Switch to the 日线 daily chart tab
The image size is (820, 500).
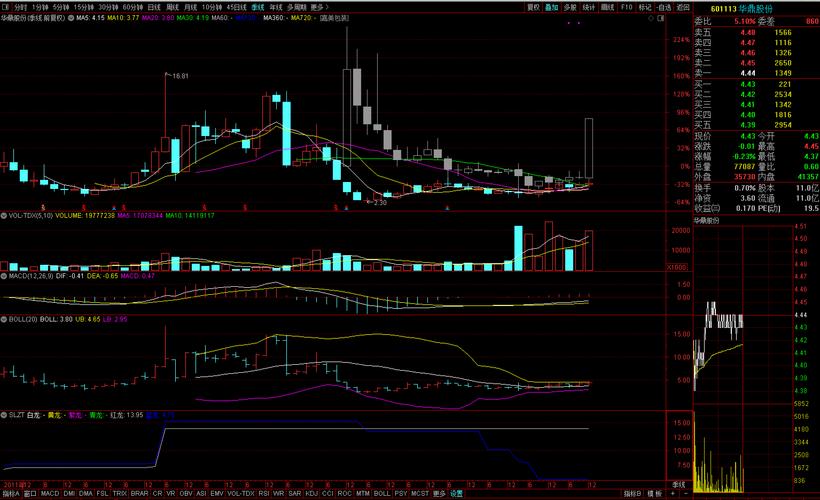(154, 6)
